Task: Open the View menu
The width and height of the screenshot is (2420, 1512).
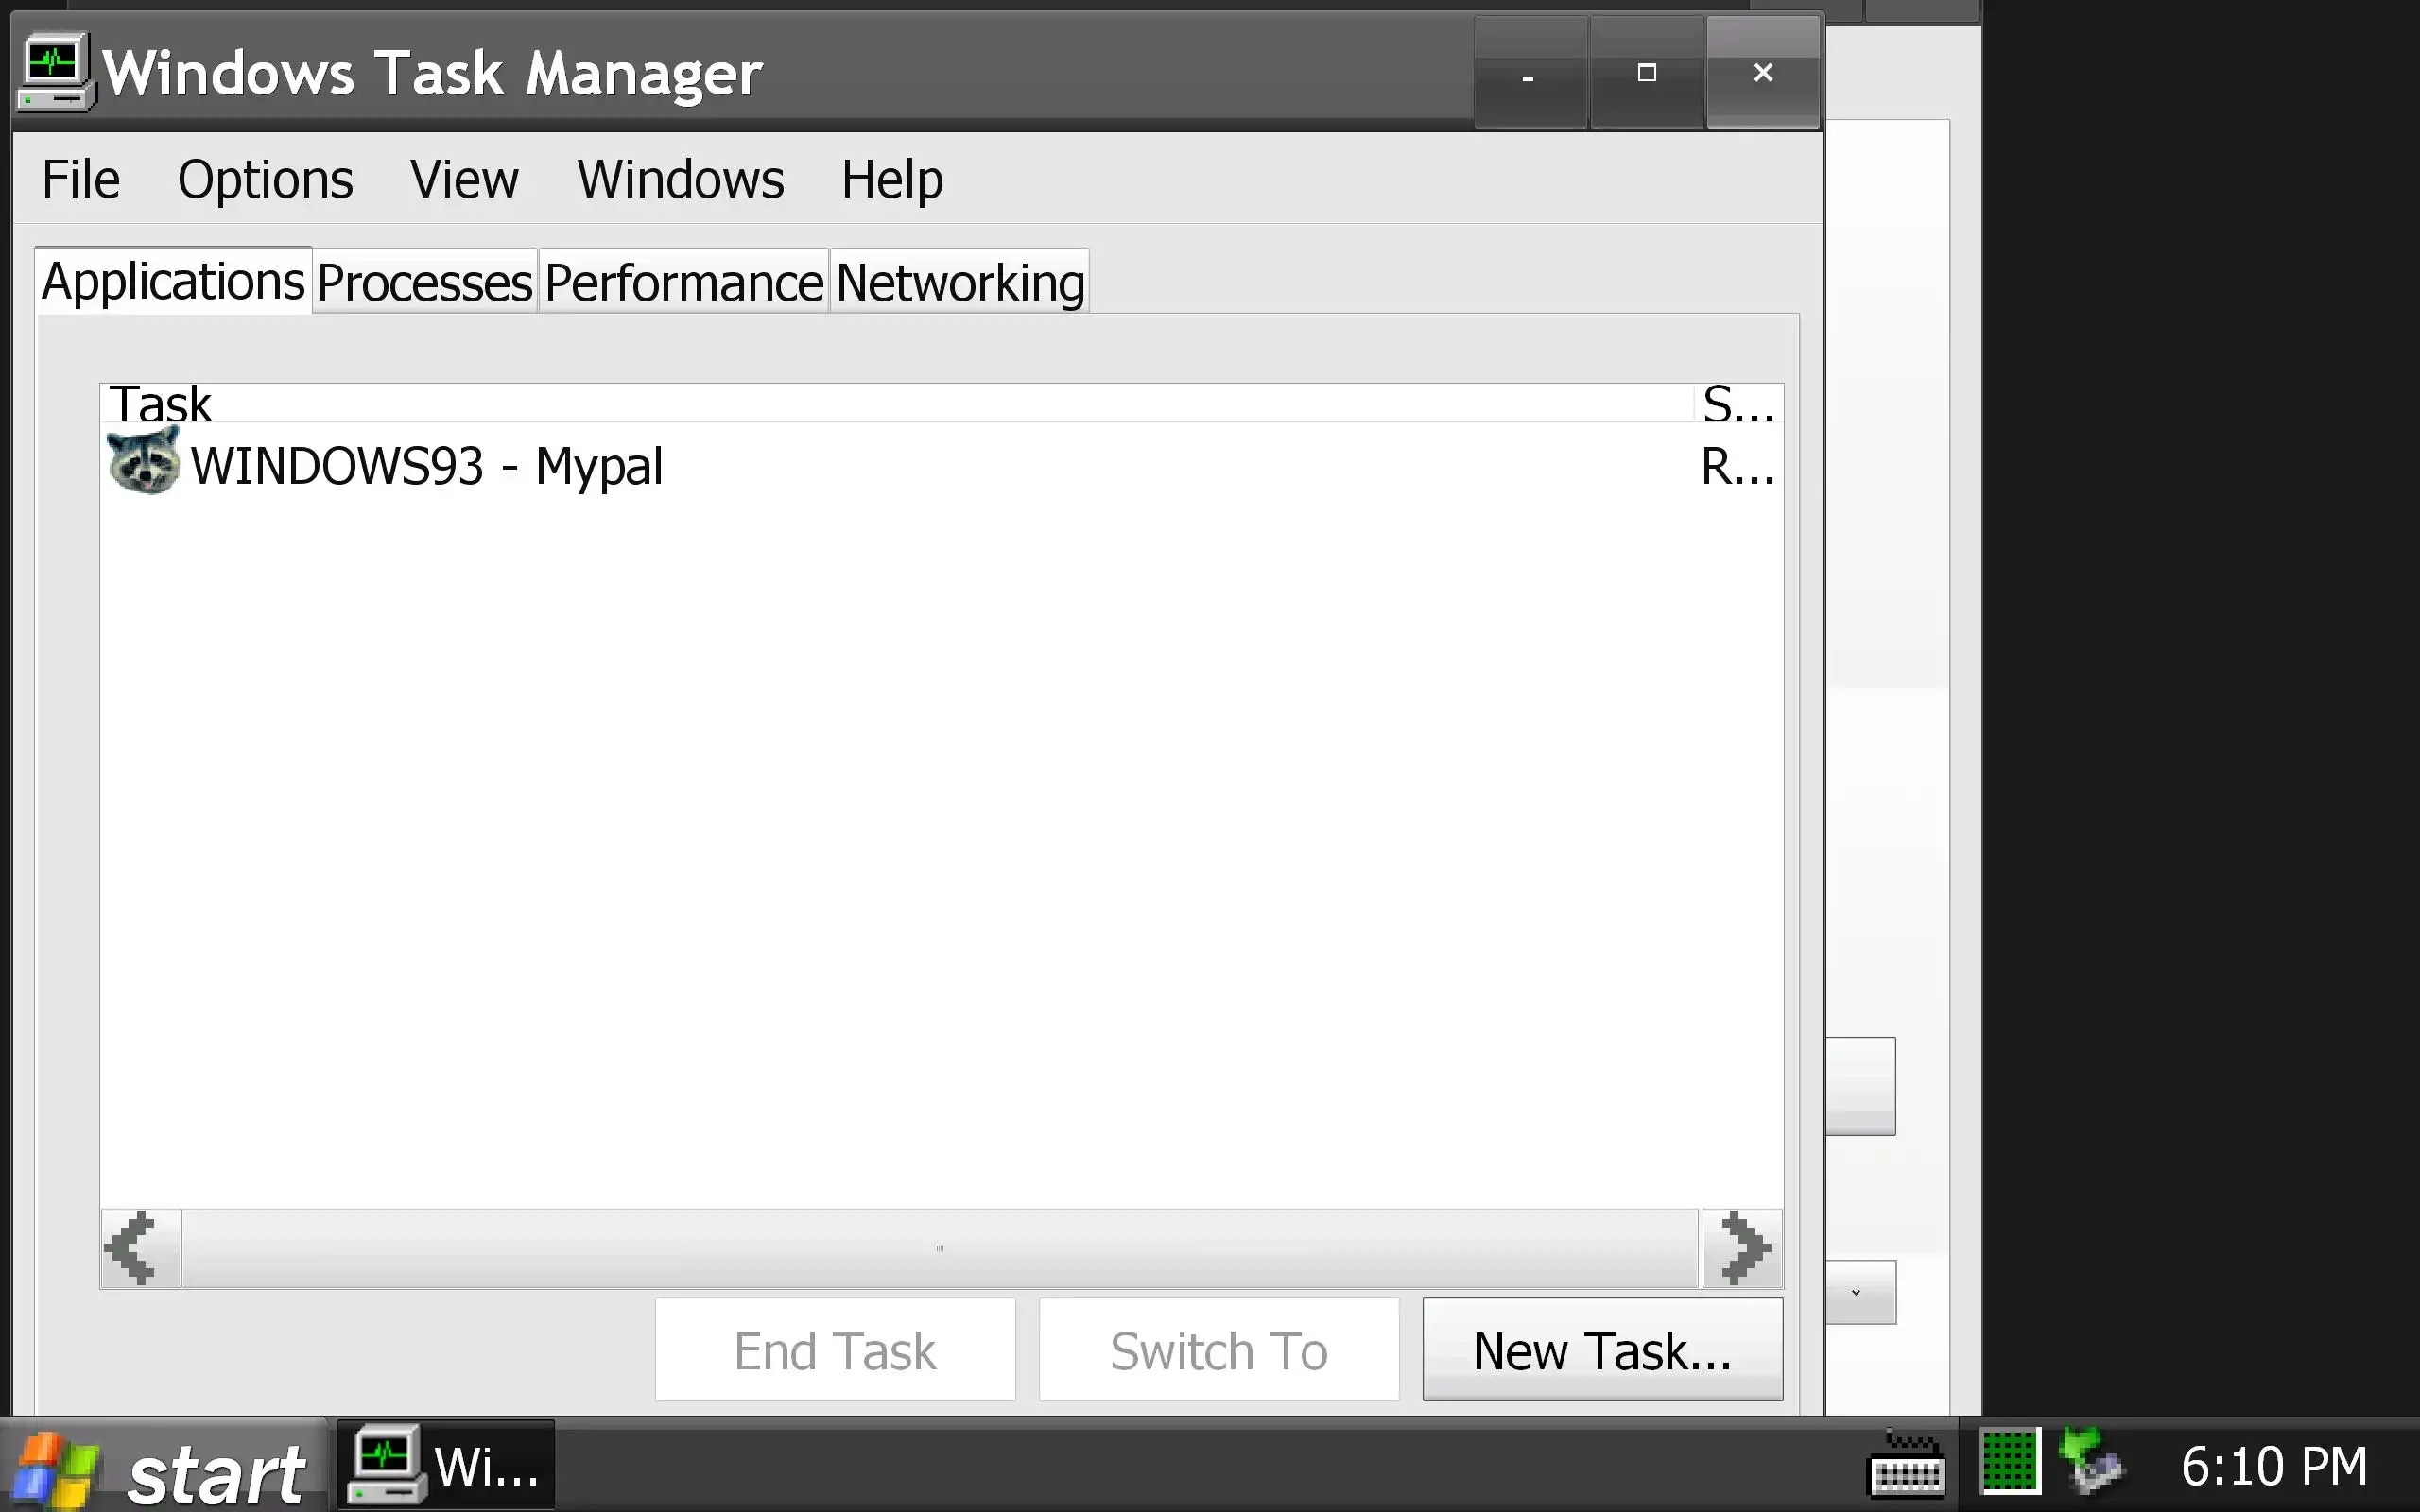Action: coord(464,180)
